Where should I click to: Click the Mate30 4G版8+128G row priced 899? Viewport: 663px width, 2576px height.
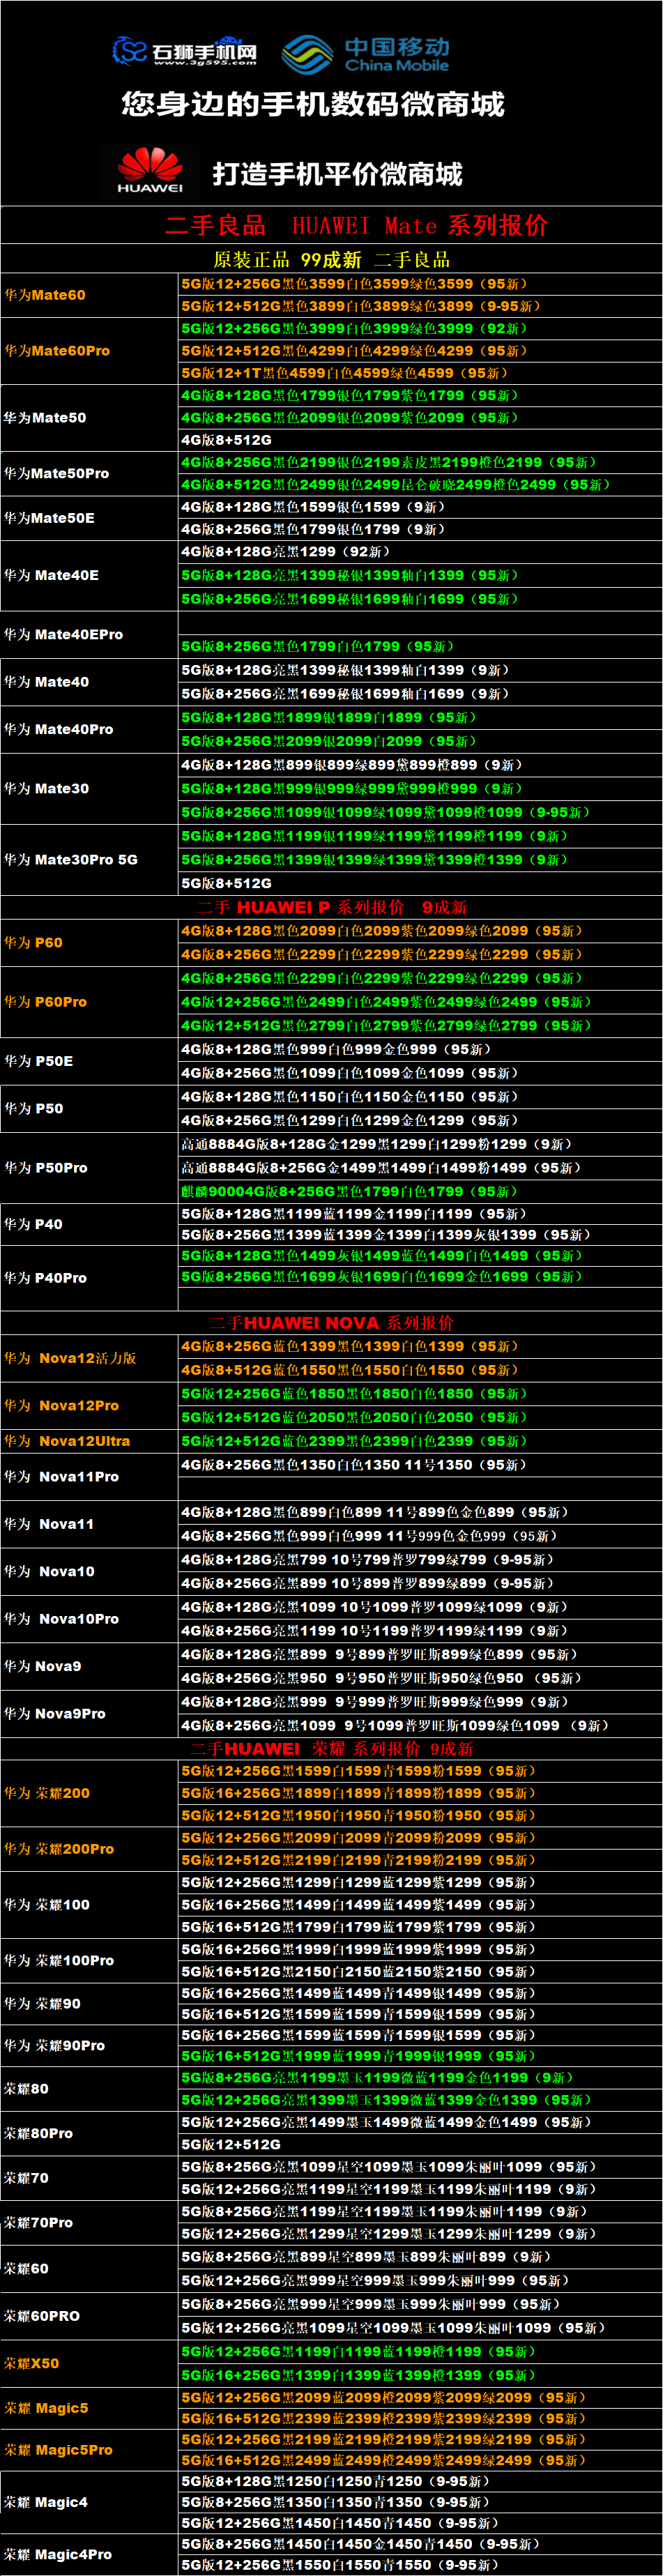coord(420,765)
